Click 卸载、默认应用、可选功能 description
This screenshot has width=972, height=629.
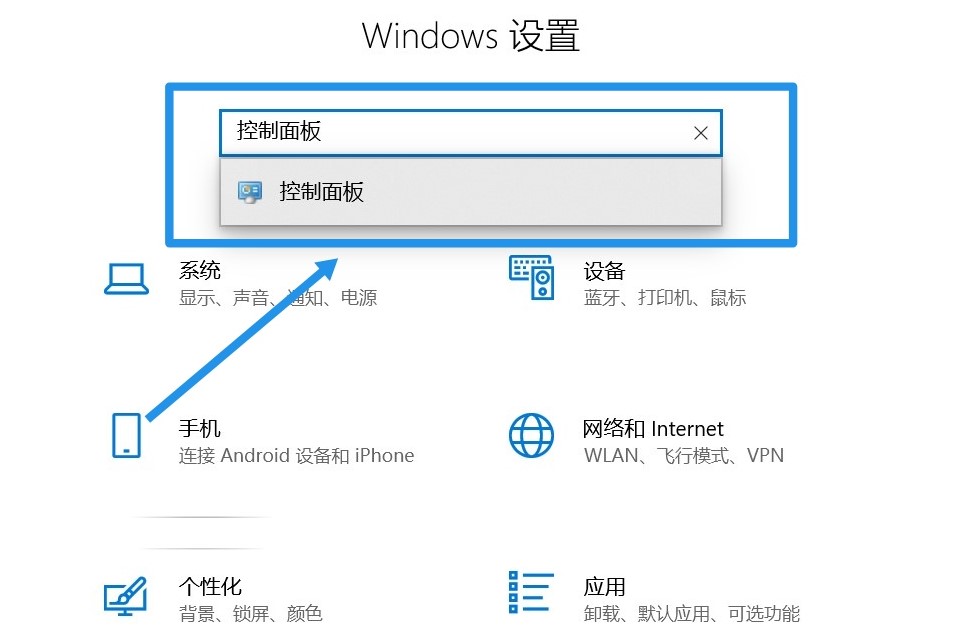tap(692, 614)
